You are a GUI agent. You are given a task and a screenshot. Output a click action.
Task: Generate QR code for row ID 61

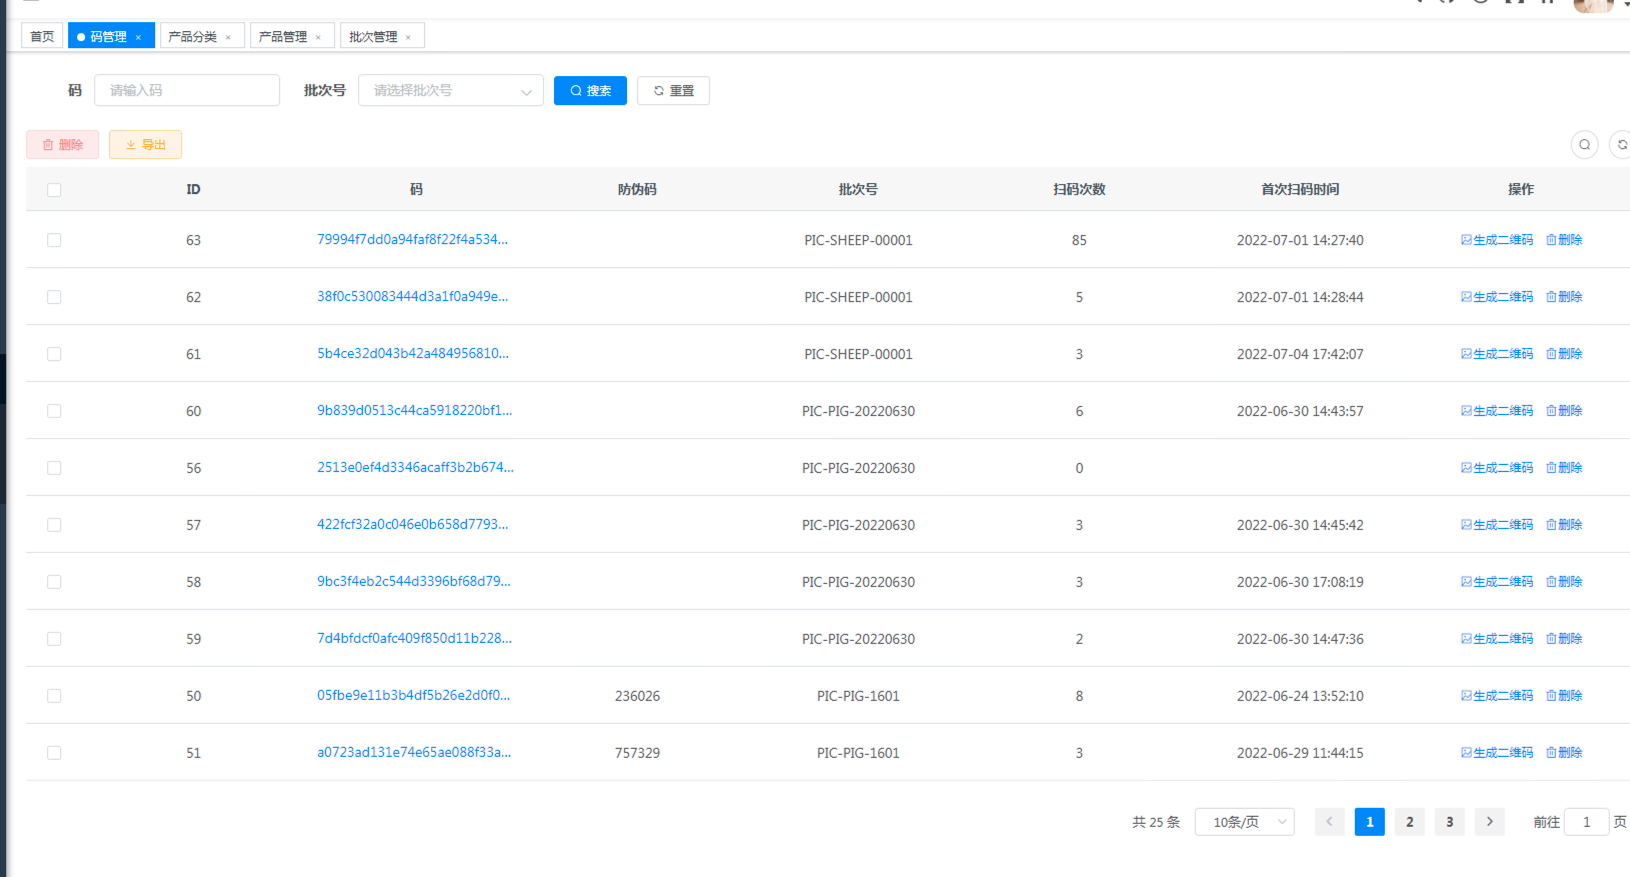point(1496,354)
